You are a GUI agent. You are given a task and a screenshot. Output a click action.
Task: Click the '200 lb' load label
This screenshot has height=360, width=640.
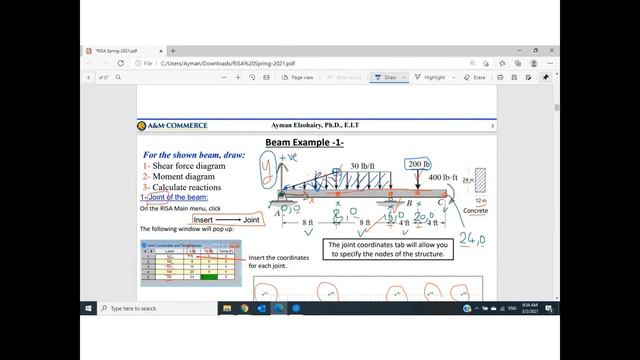click(x=419, y=164)
